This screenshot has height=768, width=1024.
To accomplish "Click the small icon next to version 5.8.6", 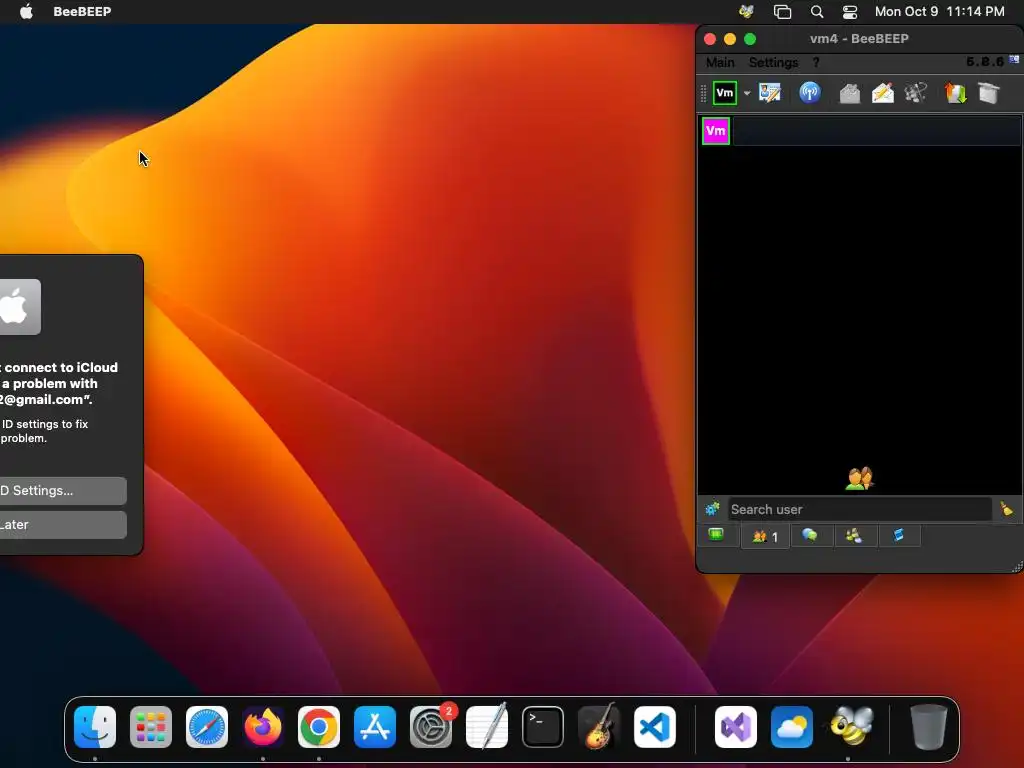I will (1014, 59).
